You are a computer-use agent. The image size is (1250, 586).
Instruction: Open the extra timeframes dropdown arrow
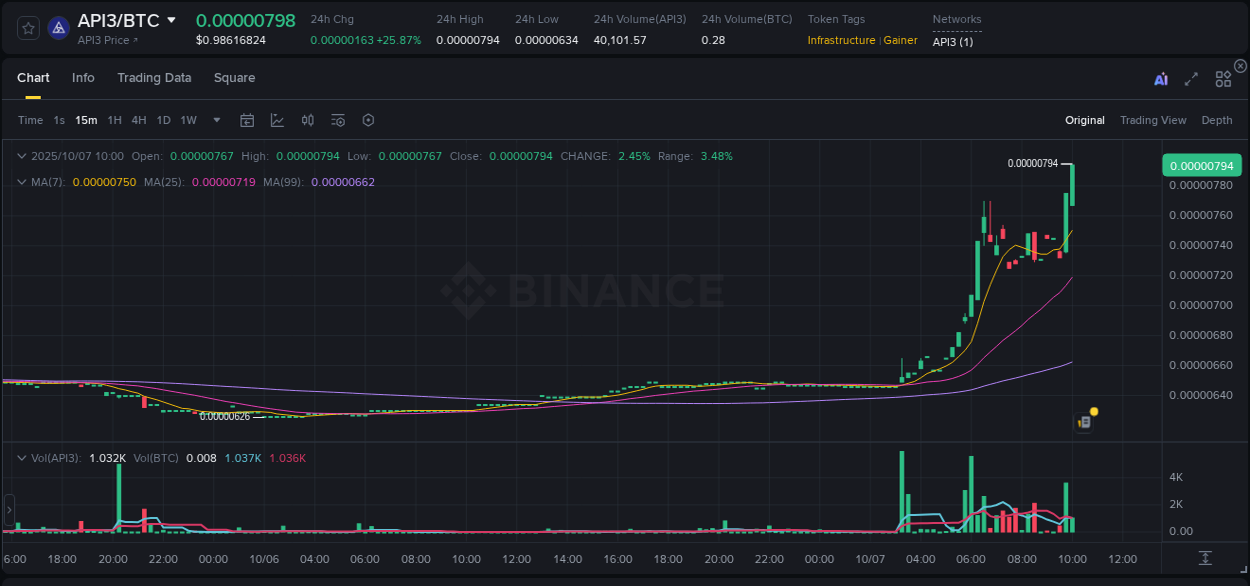(x=215, y=120)
